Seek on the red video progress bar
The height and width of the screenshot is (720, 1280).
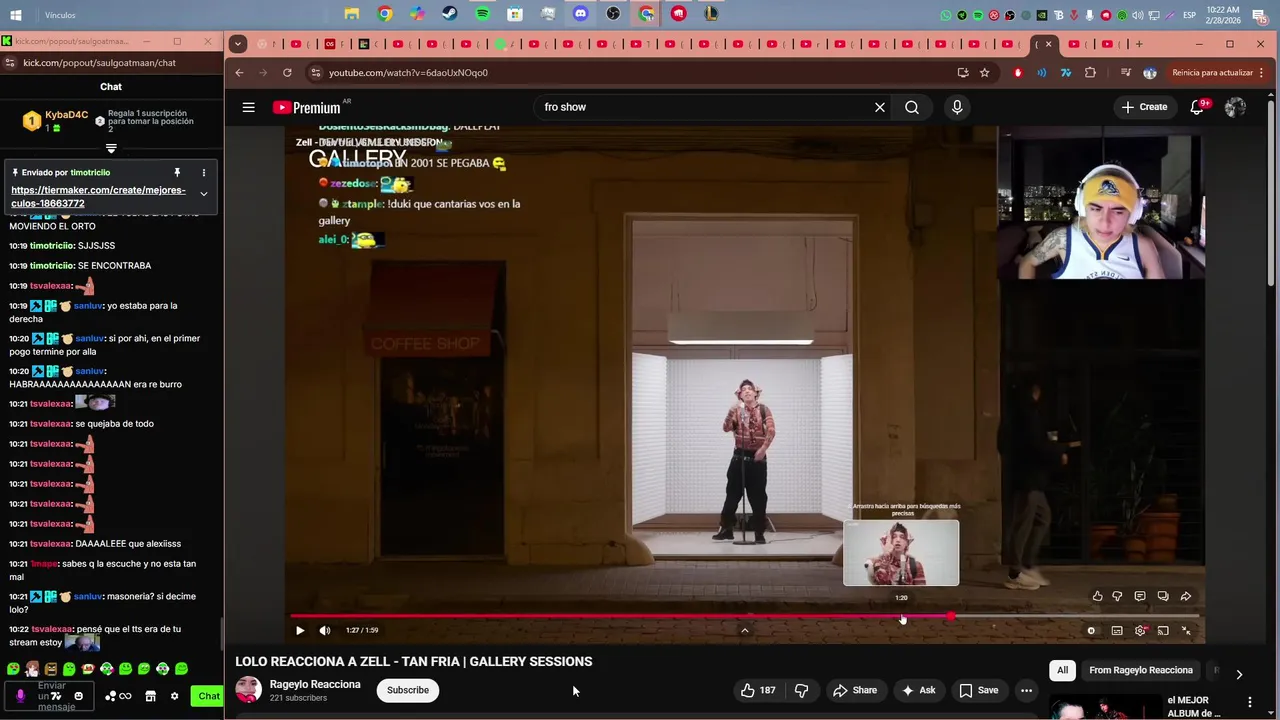744,616
